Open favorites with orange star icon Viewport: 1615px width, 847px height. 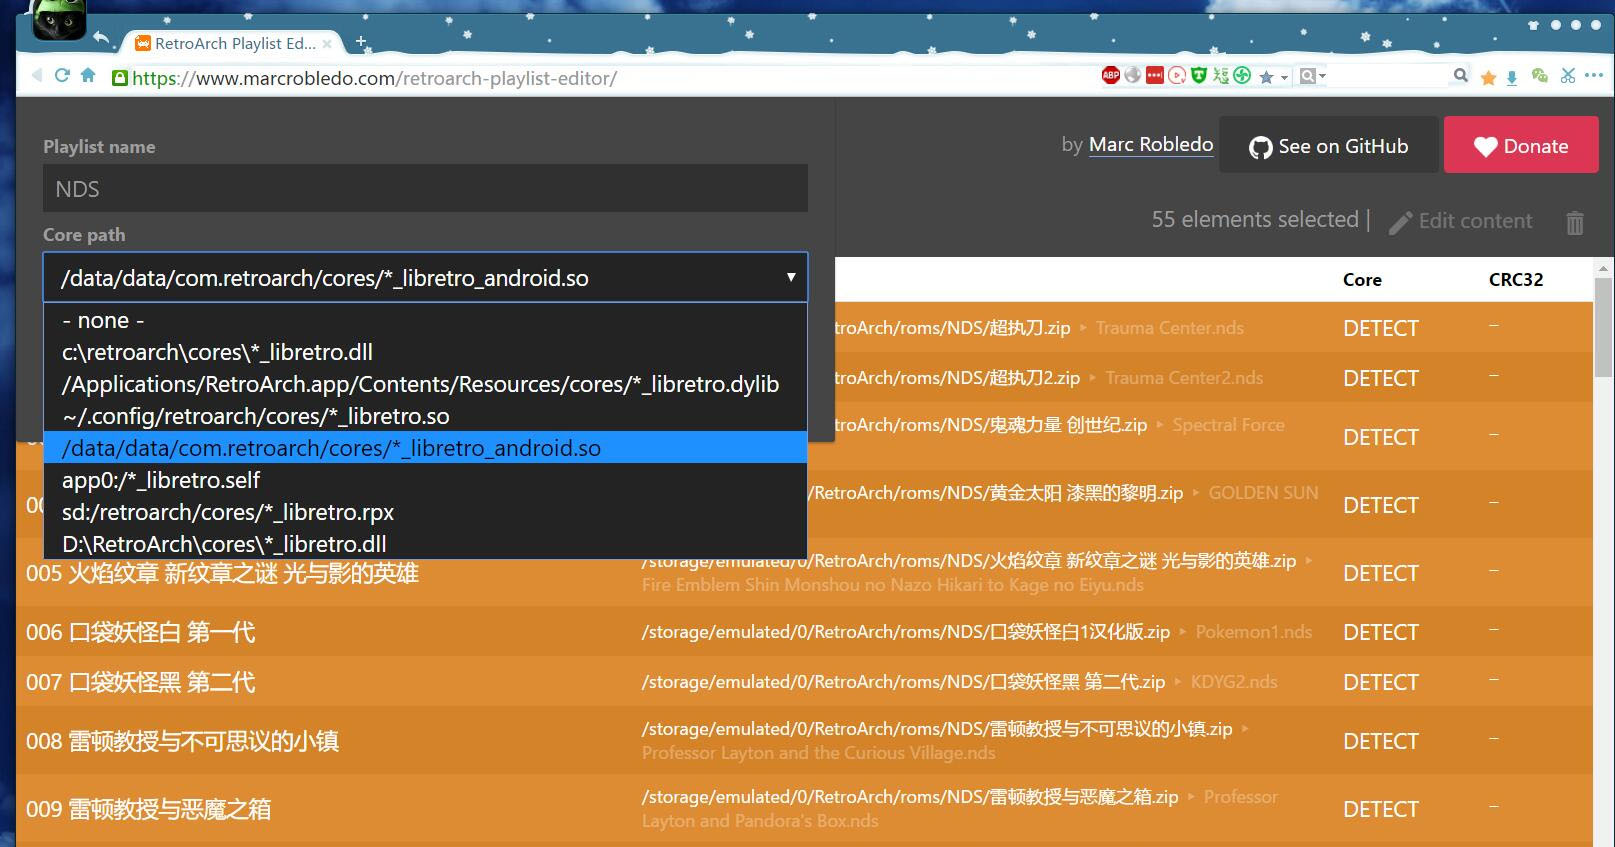pyautogui.click(x=1488, y=77)
